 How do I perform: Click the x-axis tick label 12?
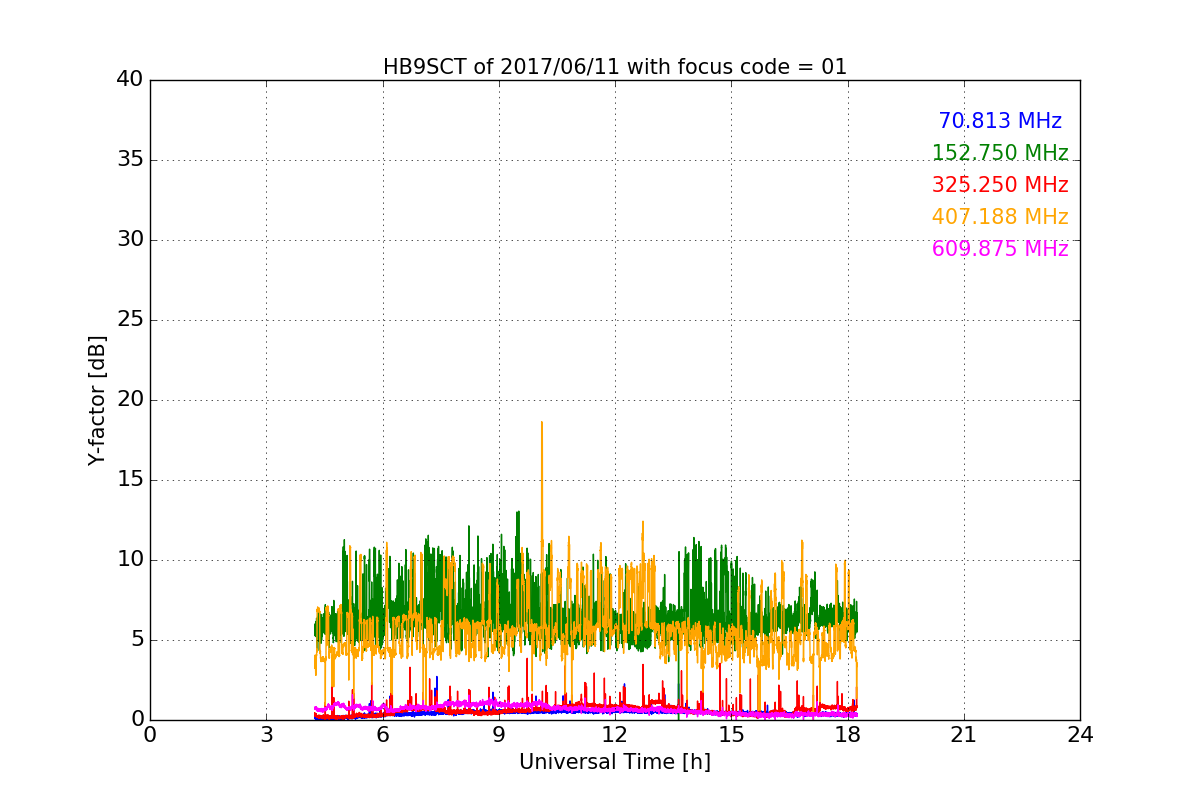[x=615, y=734]
